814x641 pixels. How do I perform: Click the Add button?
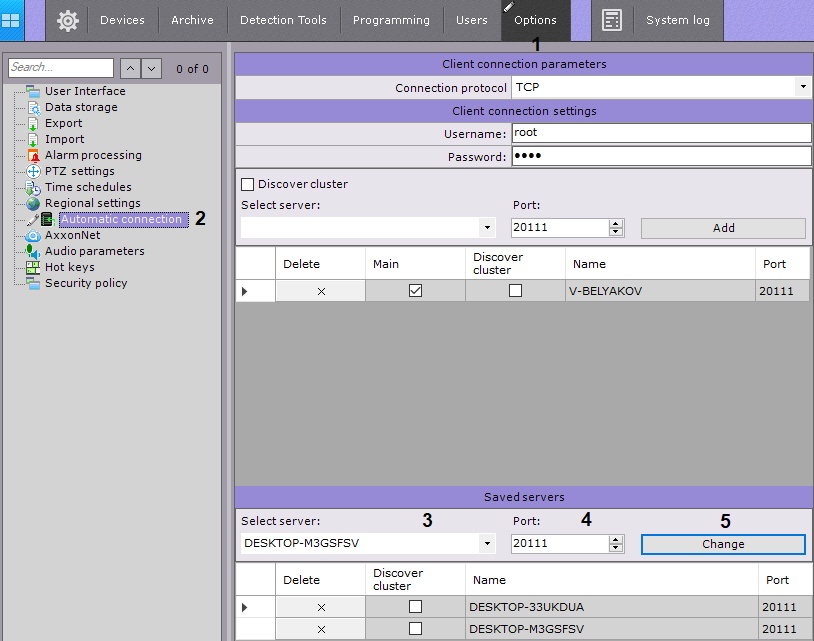coord(723,228)
